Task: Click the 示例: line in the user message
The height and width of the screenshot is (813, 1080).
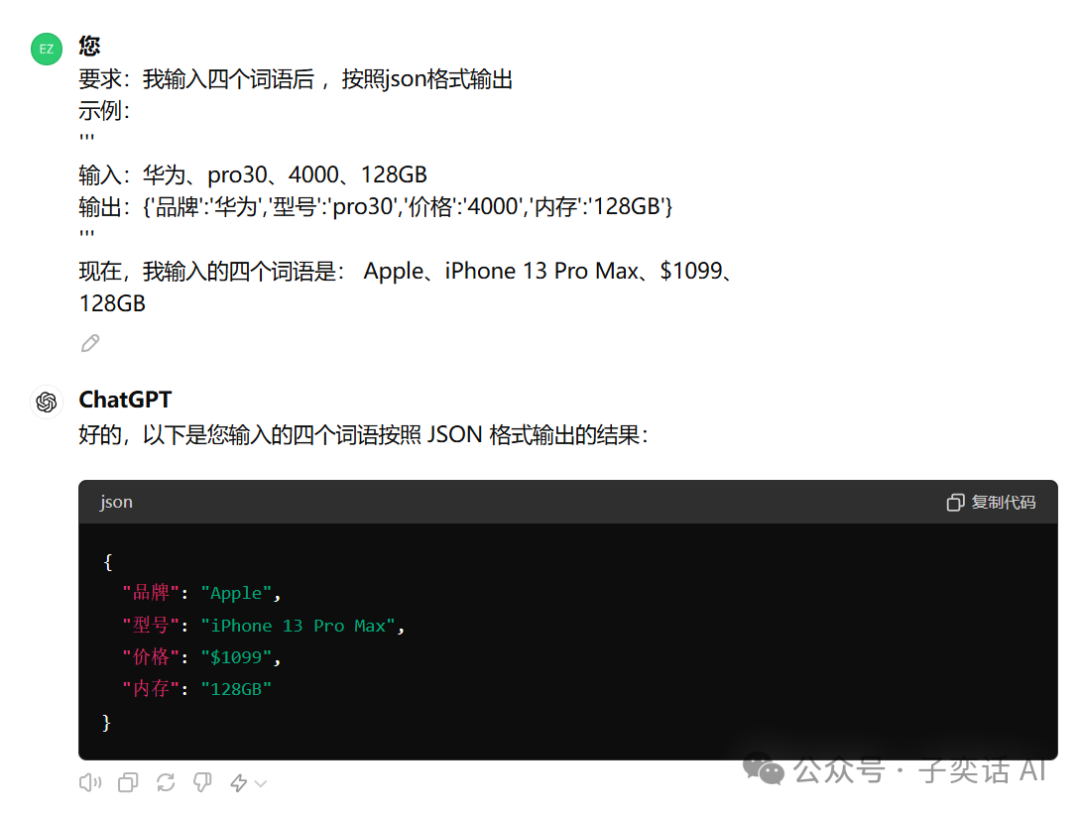Action: (104, 110)
